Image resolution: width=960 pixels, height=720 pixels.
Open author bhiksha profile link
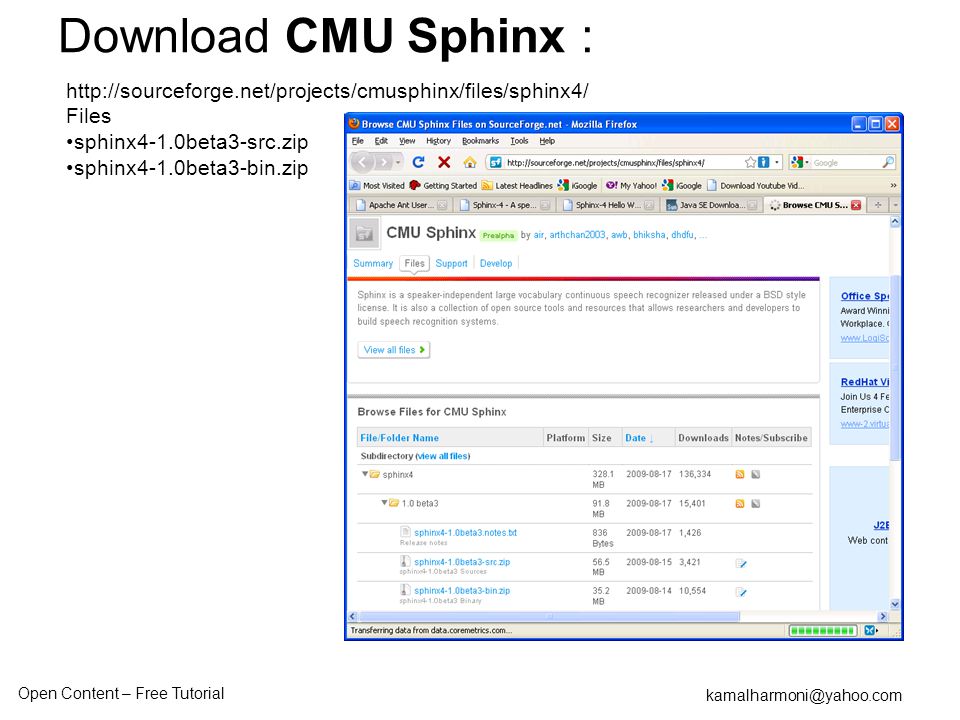coord(649,234)
